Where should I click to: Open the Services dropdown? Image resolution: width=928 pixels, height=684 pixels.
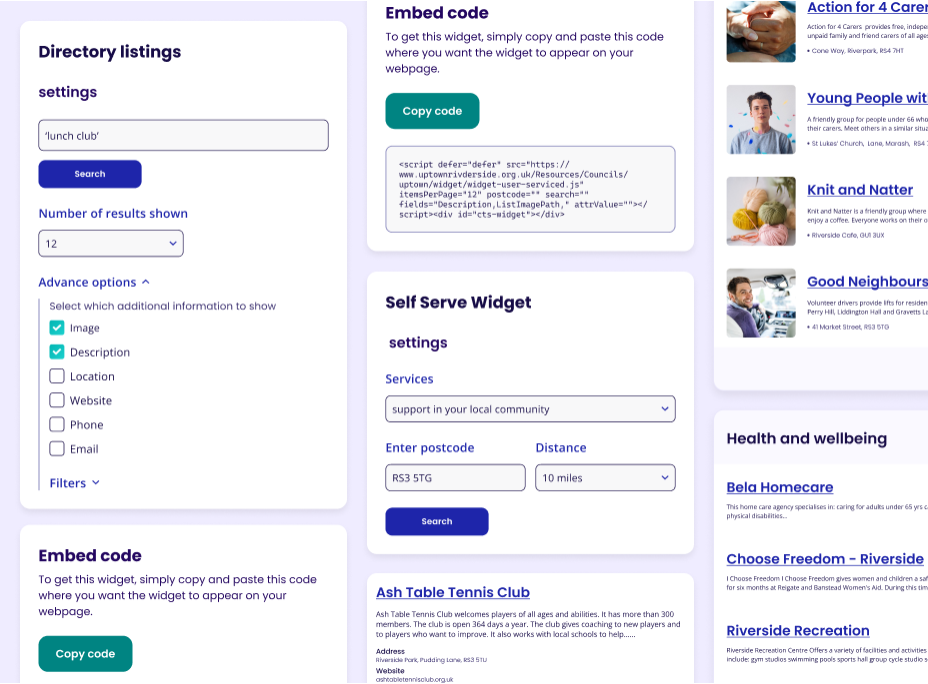pyautogui.click(x=530, y=409)
